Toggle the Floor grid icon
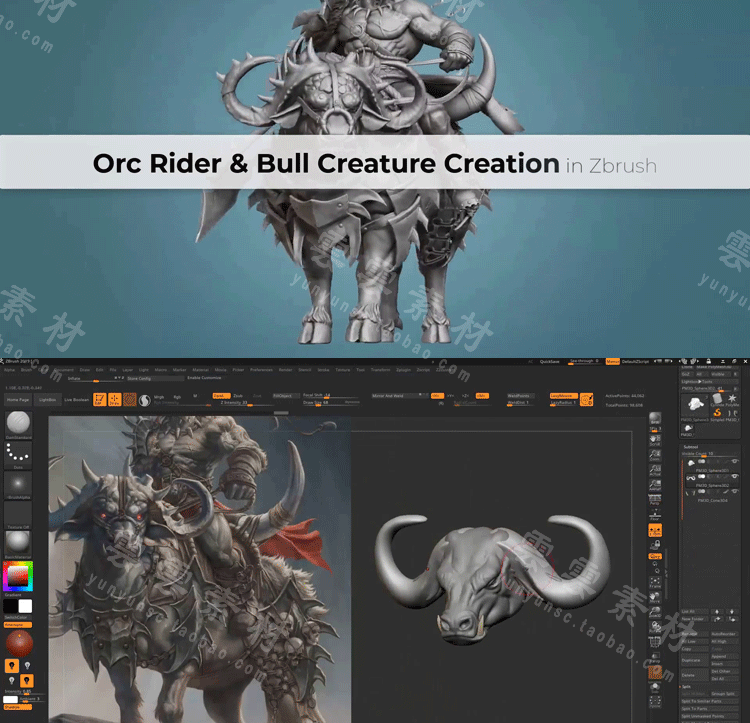 point(655,515)
